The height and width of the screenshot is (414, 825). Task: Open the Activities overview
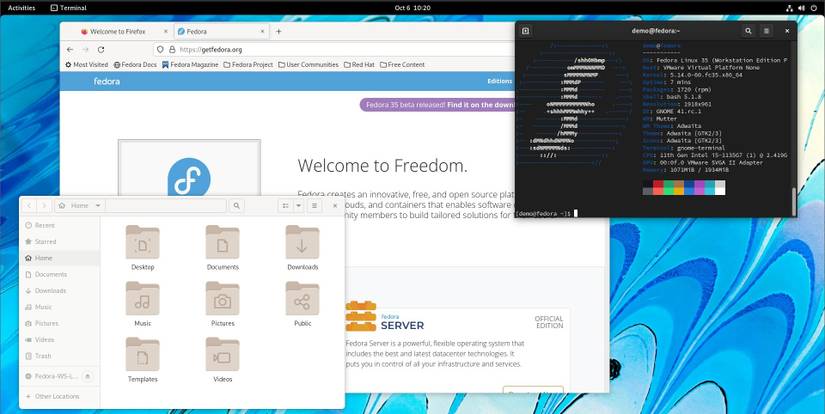coord(22,8)
